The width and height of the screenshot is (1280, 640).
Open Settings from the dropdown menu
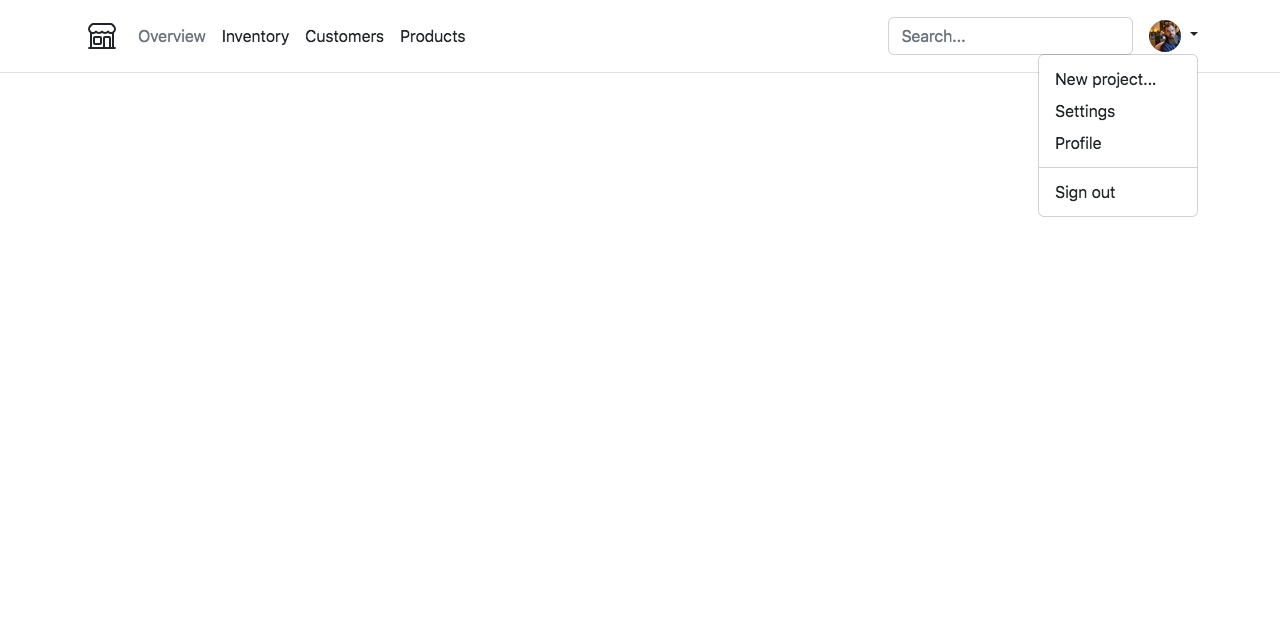pos(1118,111)
